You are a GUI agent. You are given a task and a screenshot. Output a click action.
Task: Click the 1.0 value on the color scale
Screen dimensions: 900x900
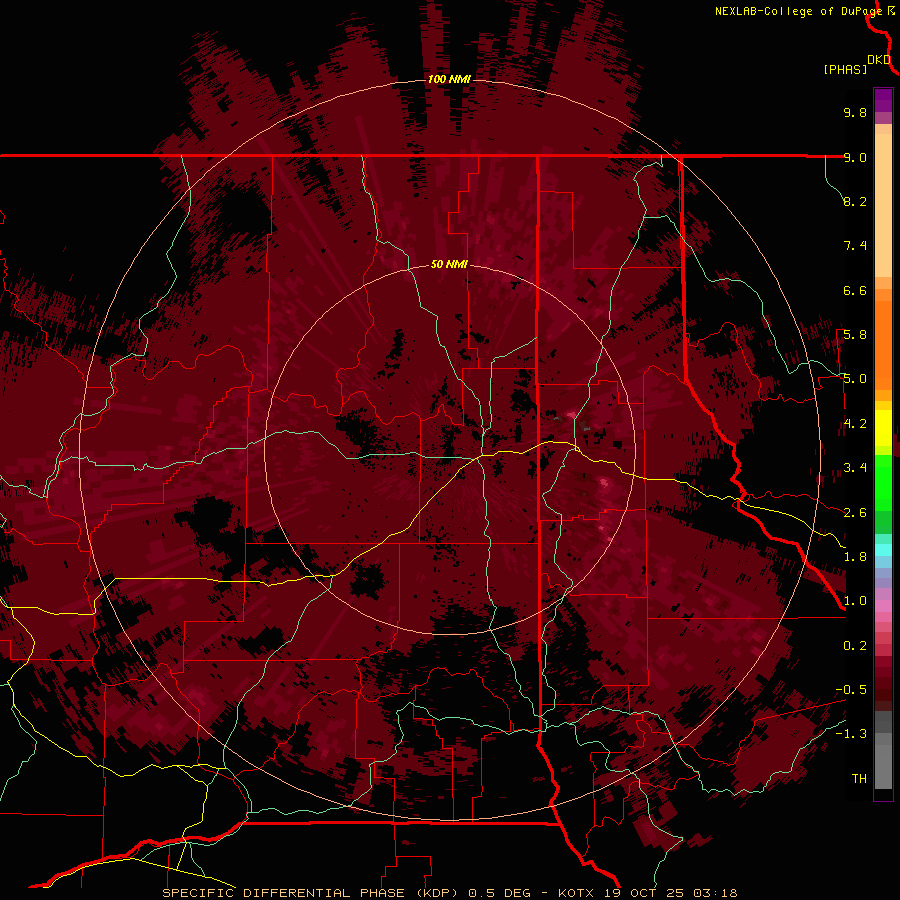(x=855, y=601)
